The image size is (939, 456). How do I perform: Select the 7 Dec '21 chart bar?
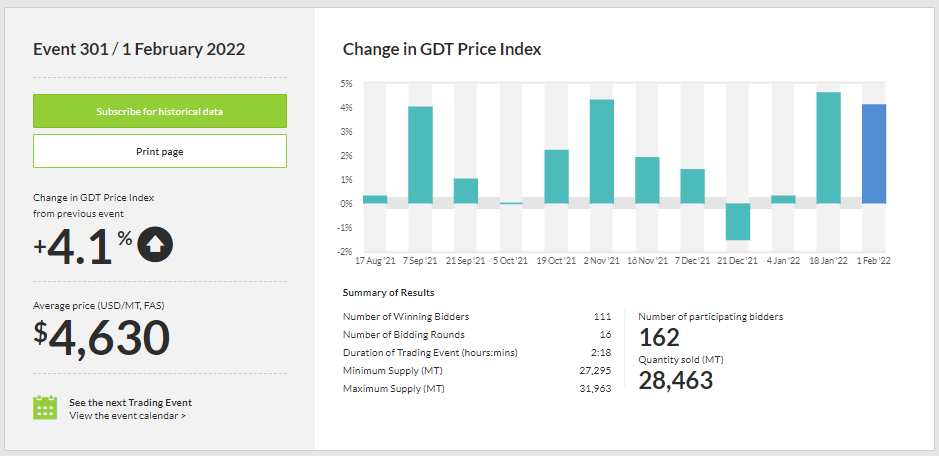[x=692, y=186]
